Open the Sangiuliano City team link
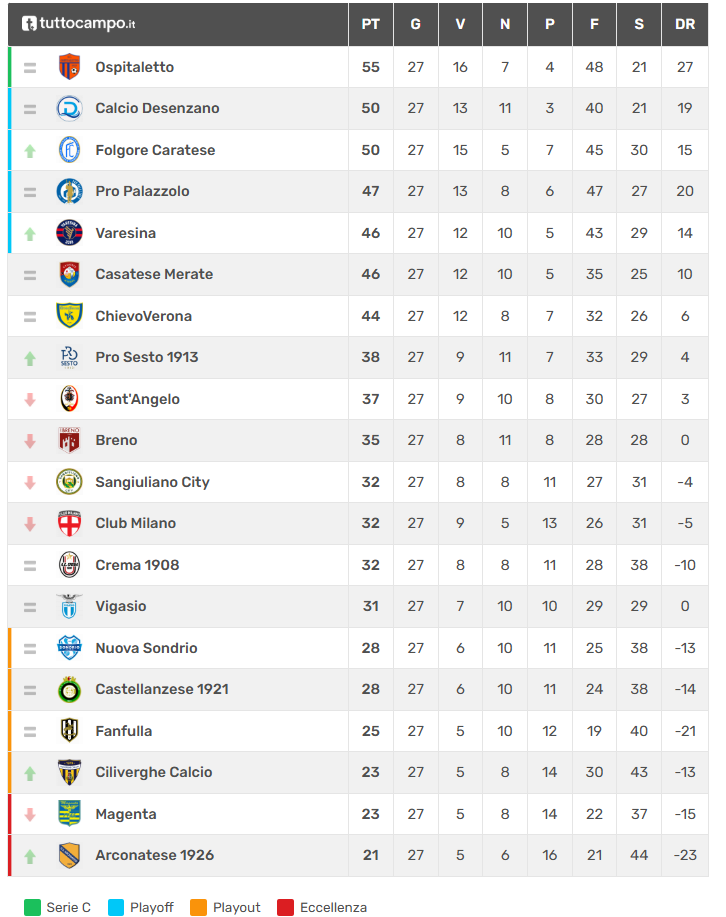Image resolution: width=726 pixels, height=917 pixels. click(x=152, y=482)
